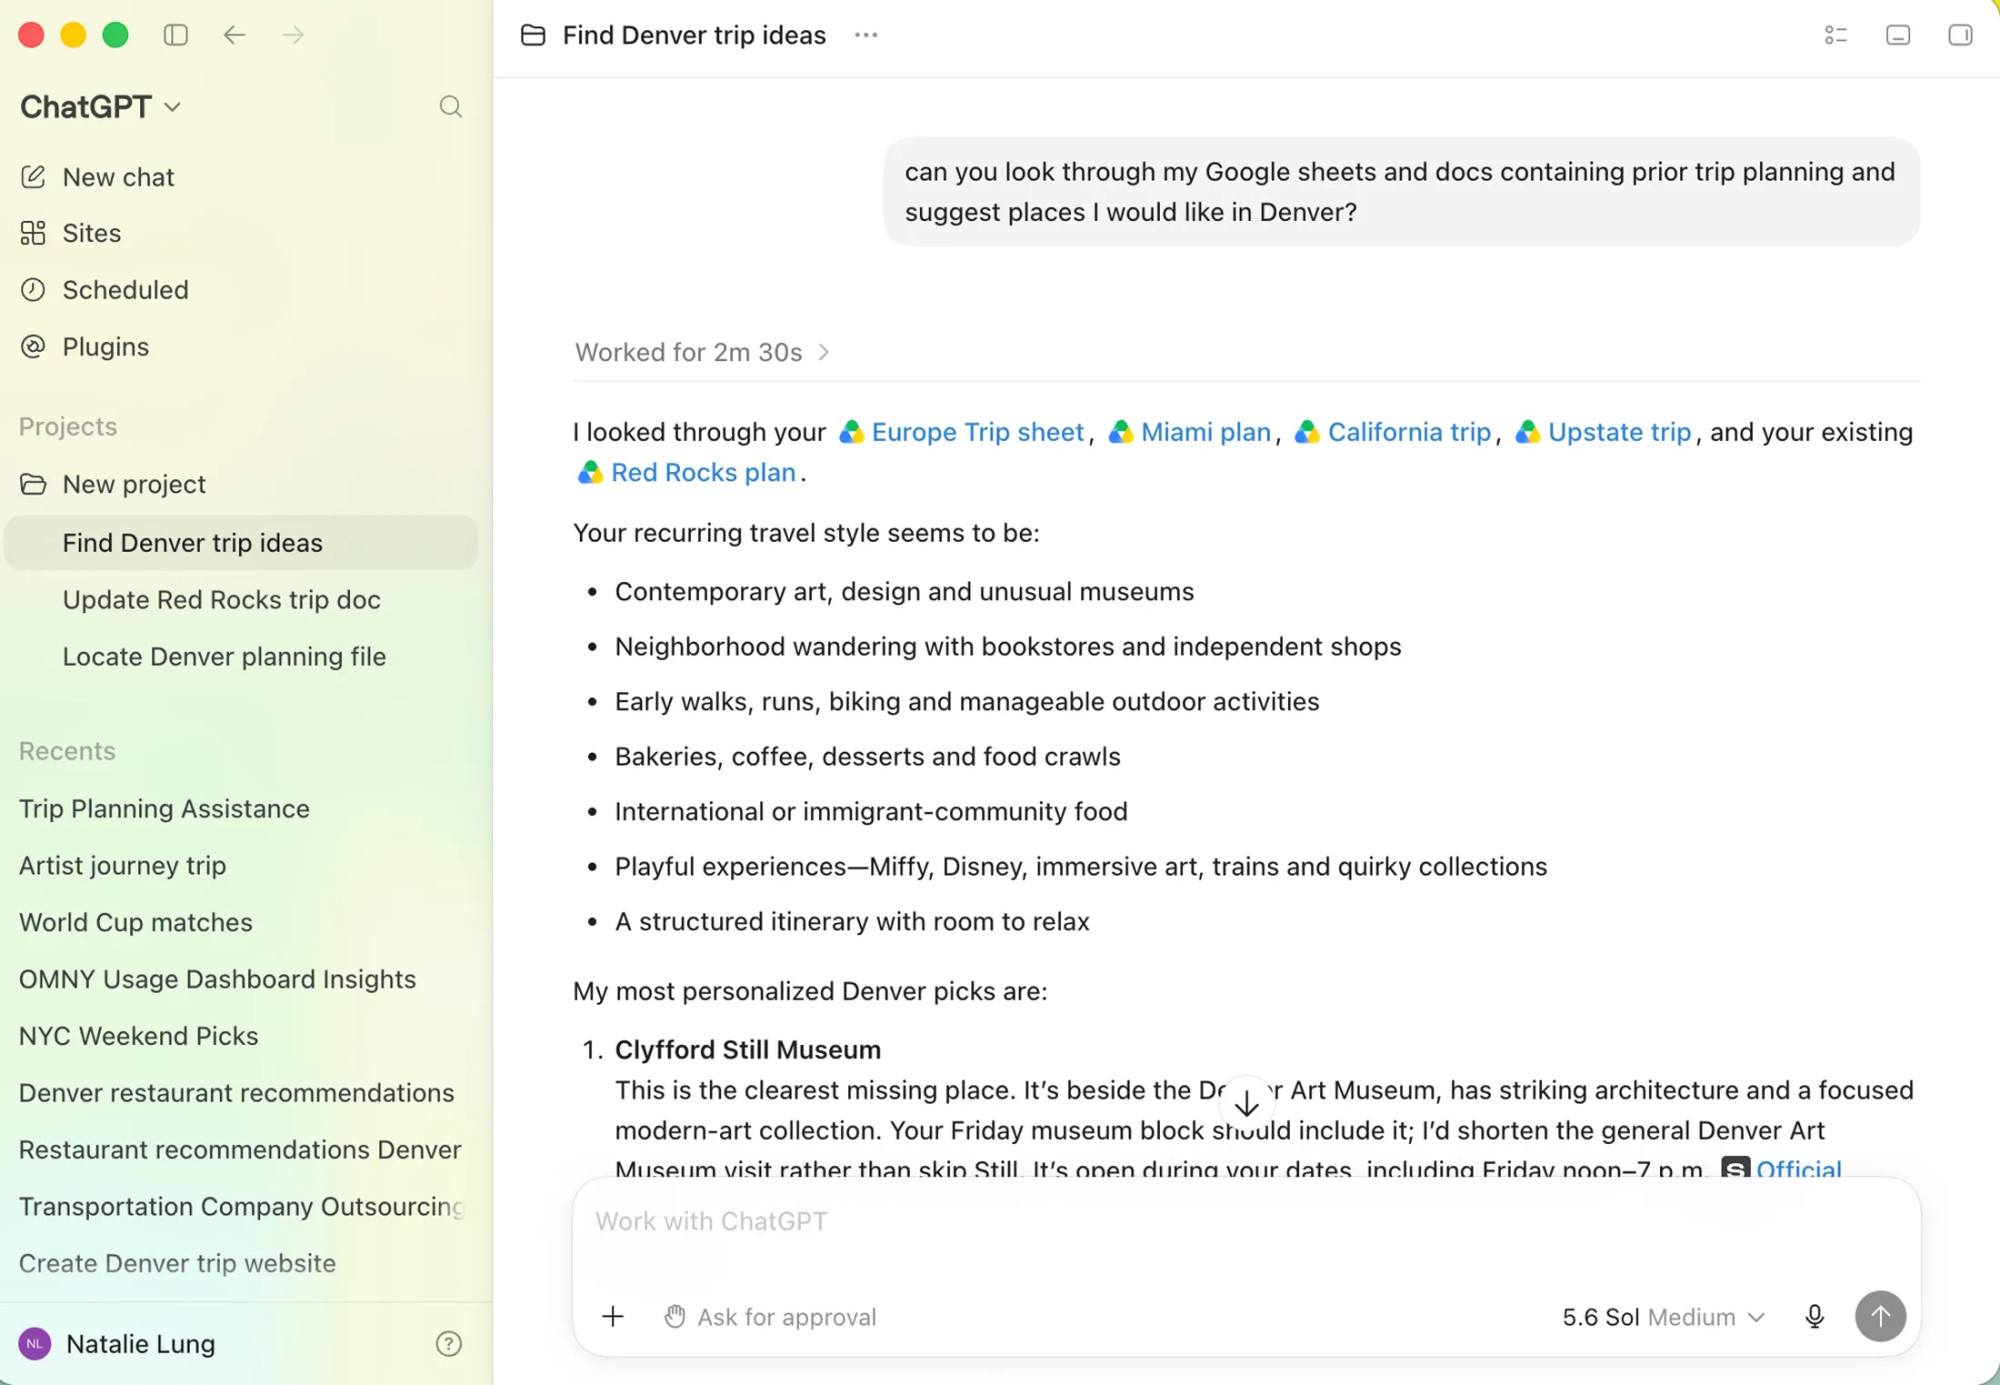The width and height of the screenshot is (2000, 1385).
Task: Click the microphone dictation icon
Action: [x=1814, y=1317]
